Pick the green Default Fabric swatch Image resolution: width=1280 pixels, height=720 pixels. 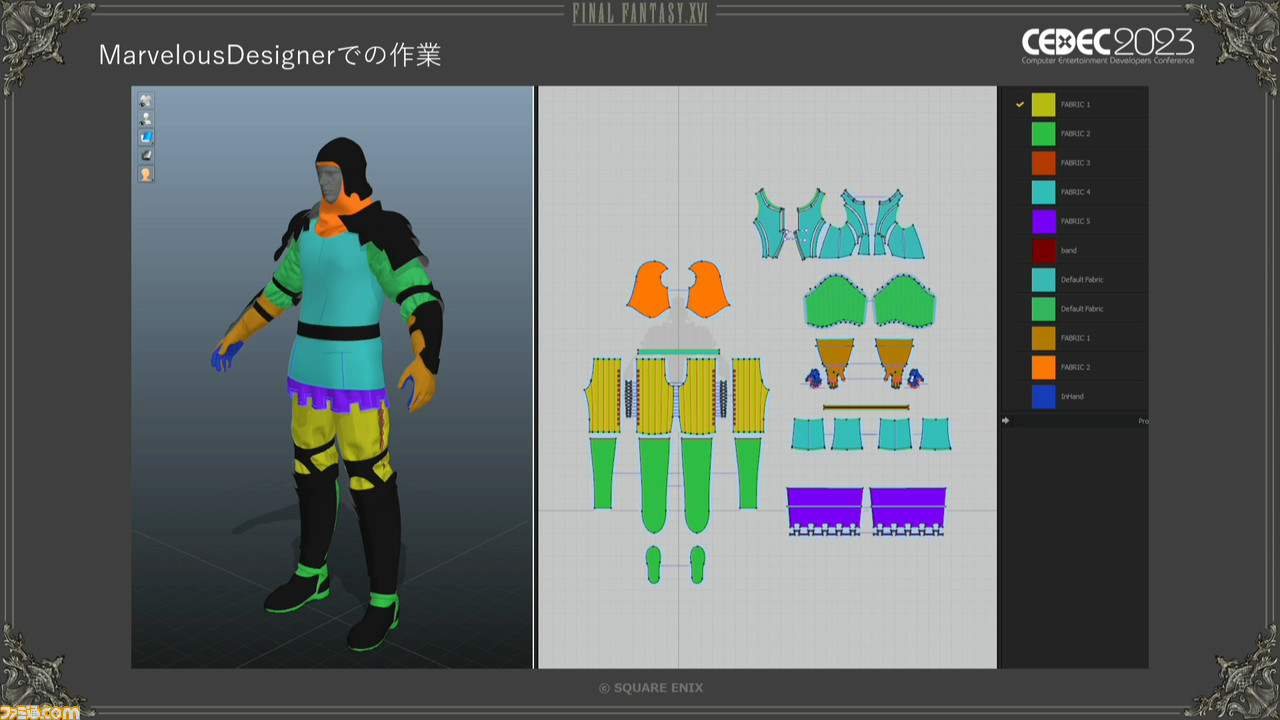tap(1044, 308)
